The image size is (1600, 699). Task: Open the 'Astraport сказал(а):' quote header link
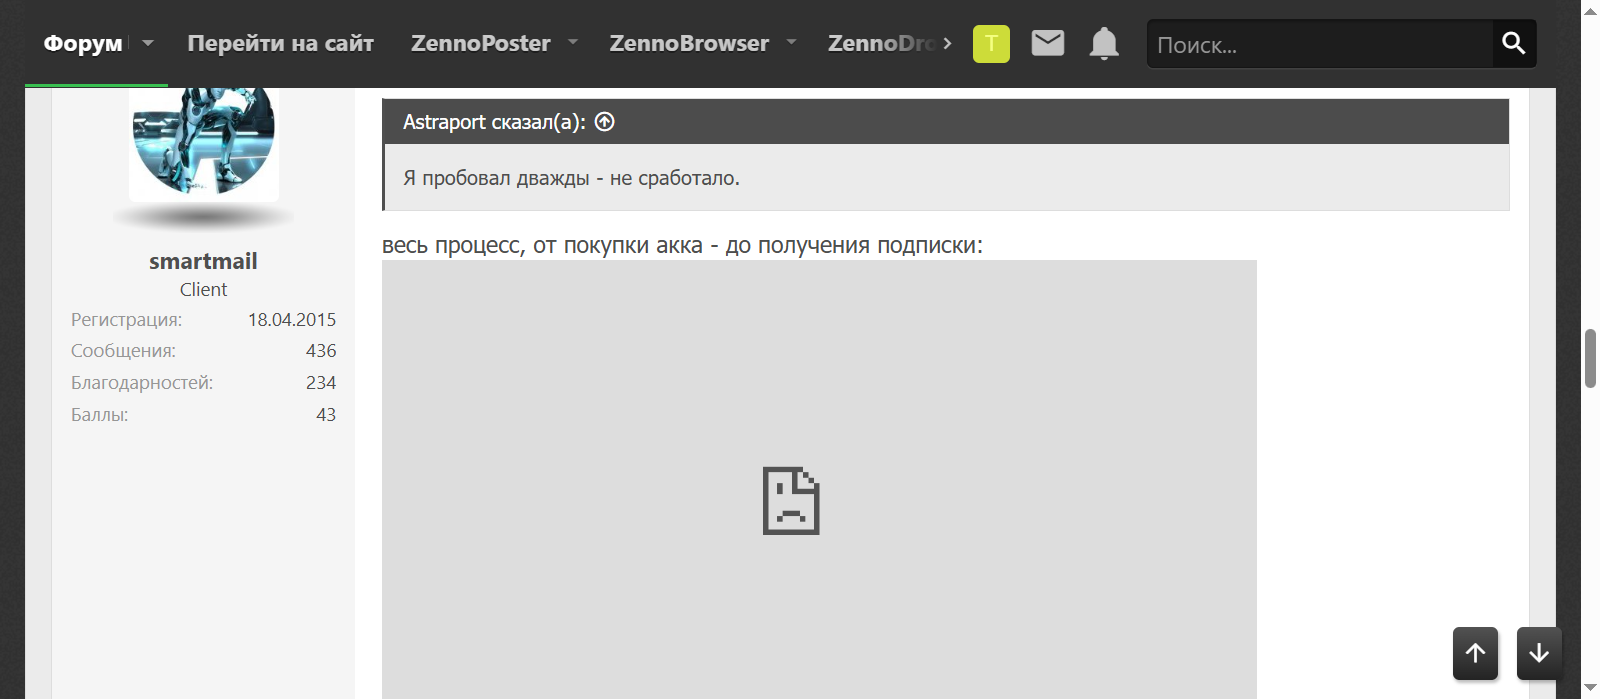[x=494, y=122]
